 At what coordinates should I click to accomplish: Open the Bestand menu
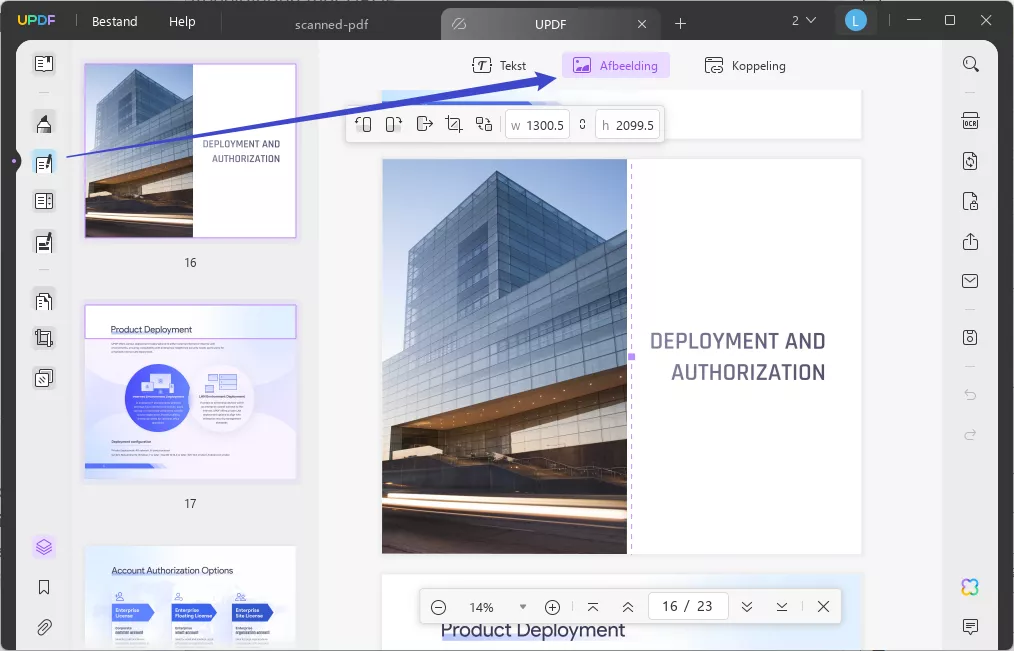click(x=113, y=21)
